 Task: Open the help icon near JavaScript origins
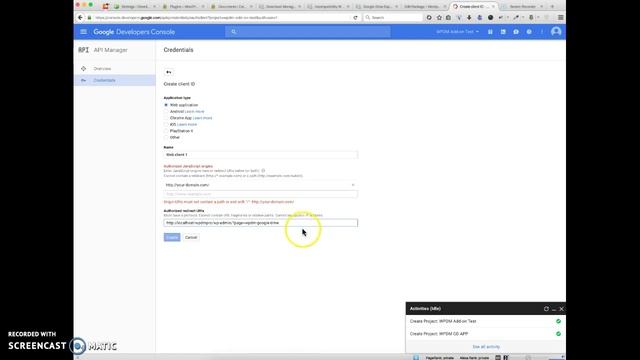[263, 171]
